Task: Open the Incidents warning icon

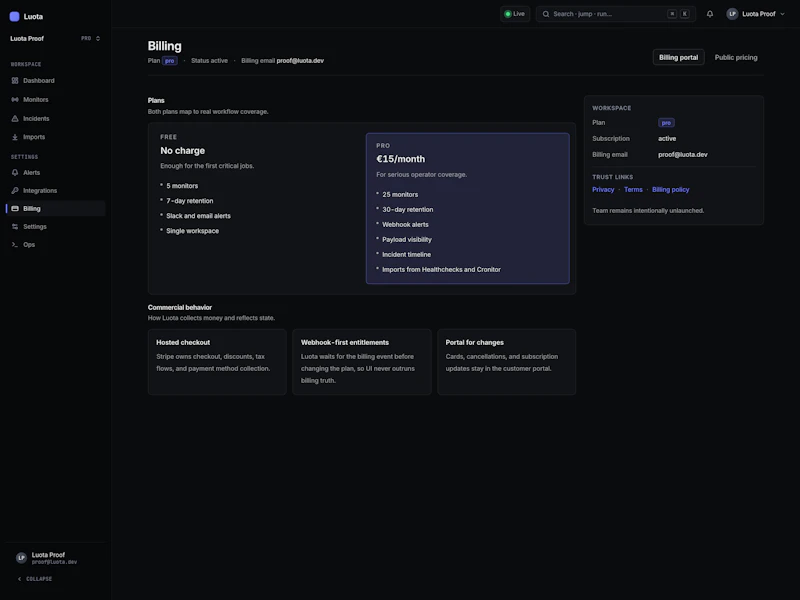Action: 15,118
